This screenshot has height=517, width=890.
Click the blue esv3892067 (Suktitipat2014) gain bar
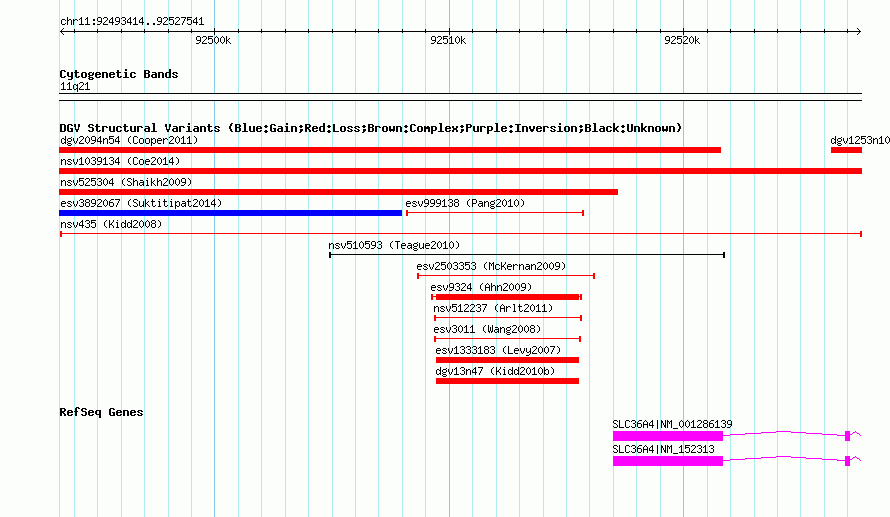pos(230,213)
